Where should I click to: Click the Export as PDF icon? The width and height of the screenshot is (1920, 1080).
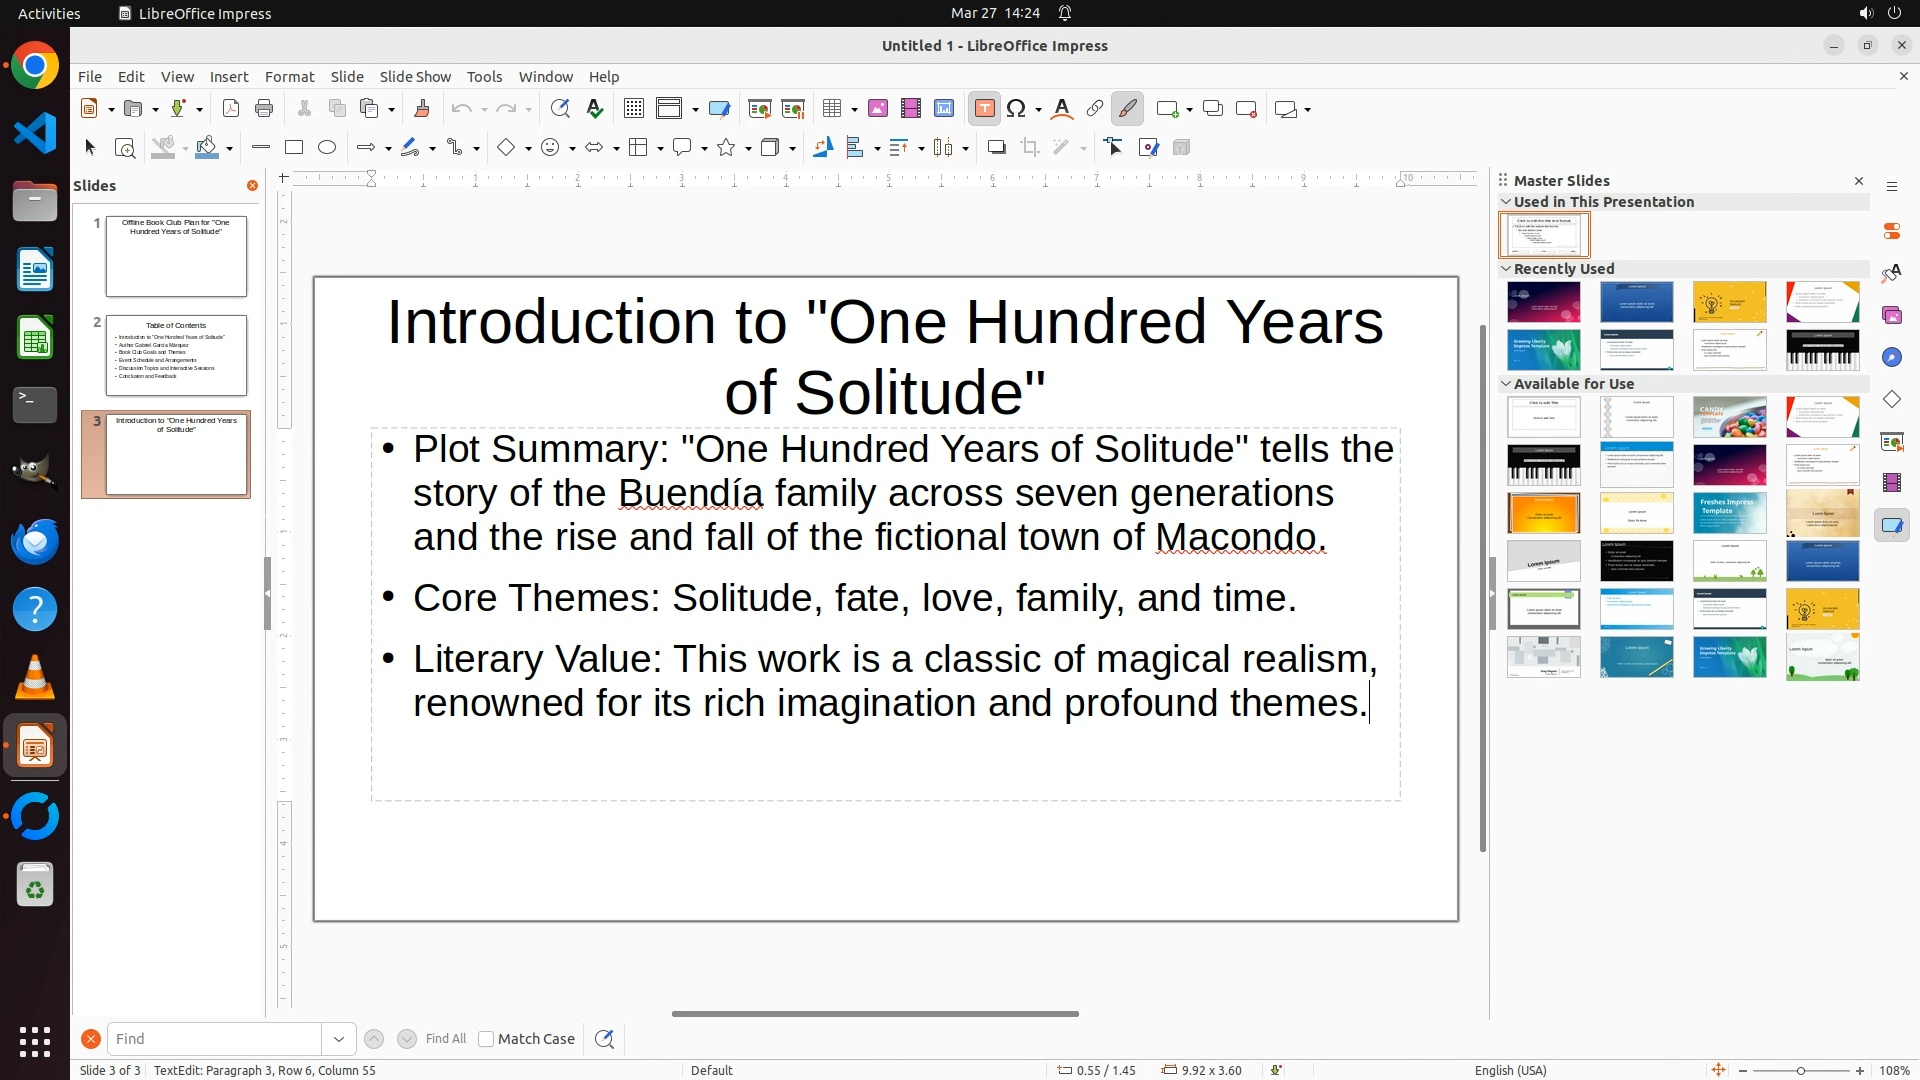[x=231, y=109]
